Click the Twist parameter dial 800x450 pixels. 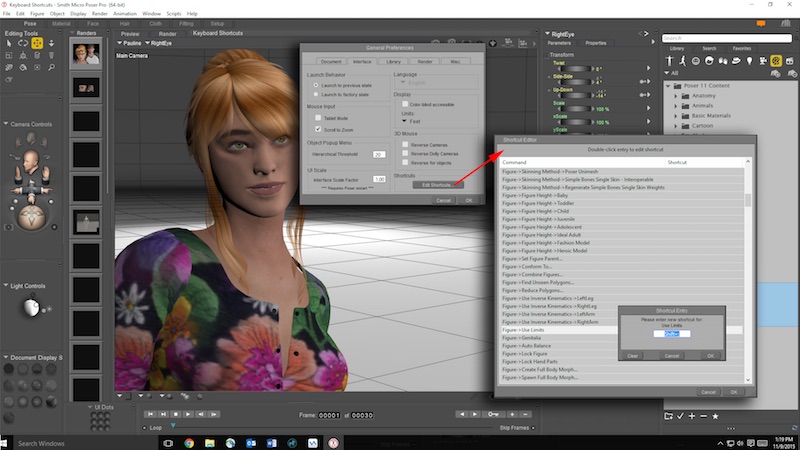pyautogui.click(x=574, y=68)
